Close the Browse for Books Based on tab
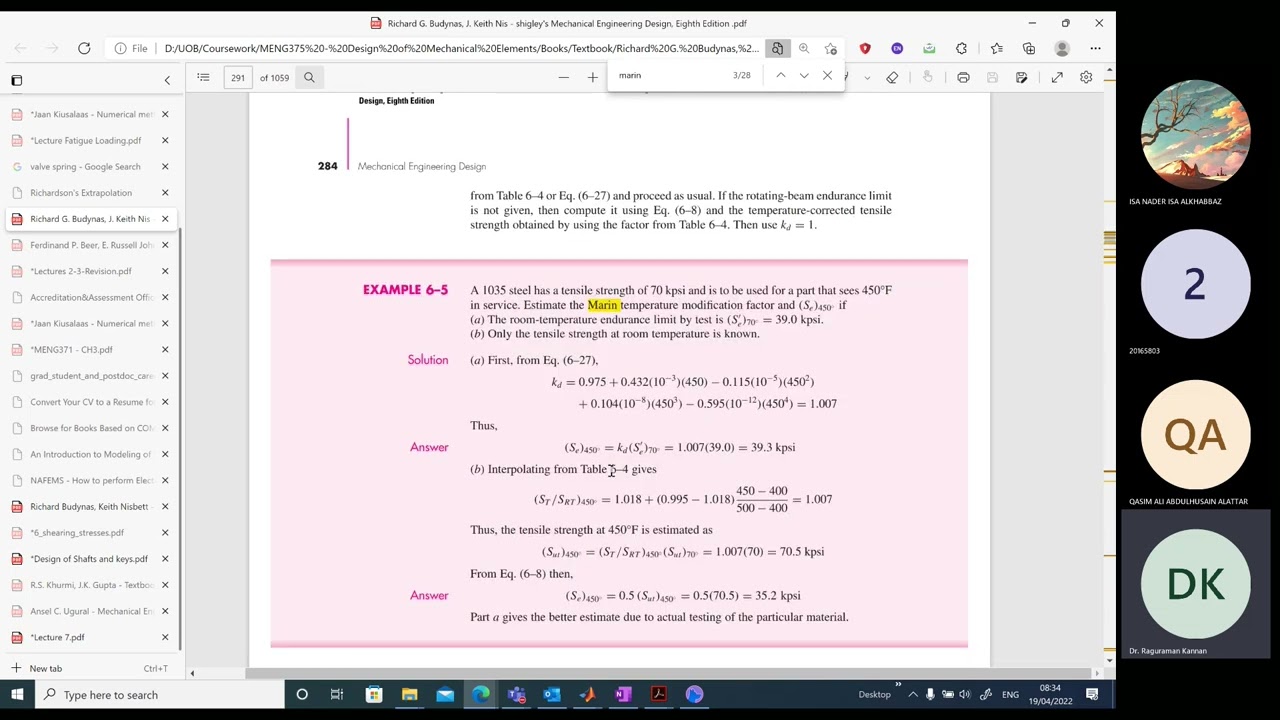1280x720 pixels. [x=165, y=428]
